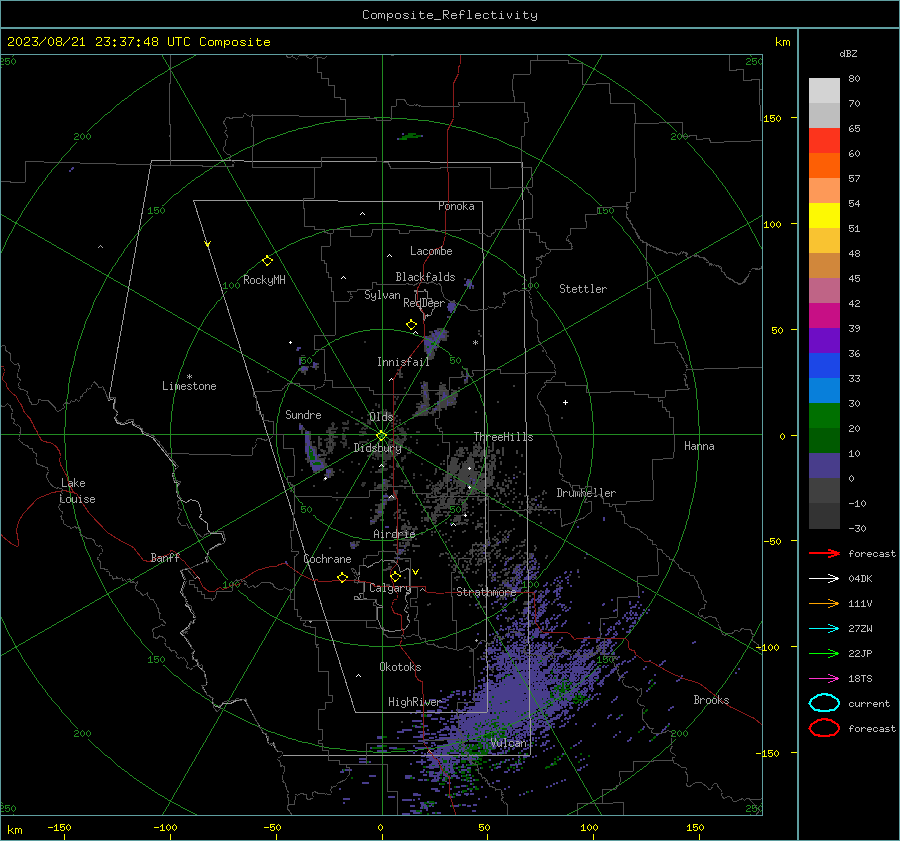
Task: Click the Brooks label
Action: click(x=711, y=700)
